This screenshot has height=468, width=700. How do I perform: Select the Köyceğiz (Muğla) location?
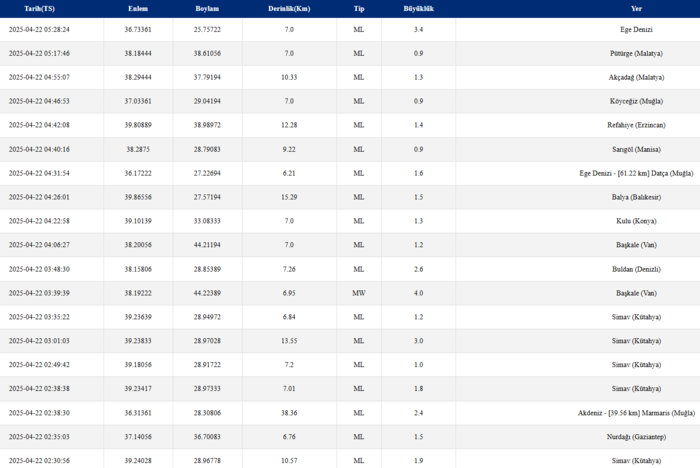[636, 101]
